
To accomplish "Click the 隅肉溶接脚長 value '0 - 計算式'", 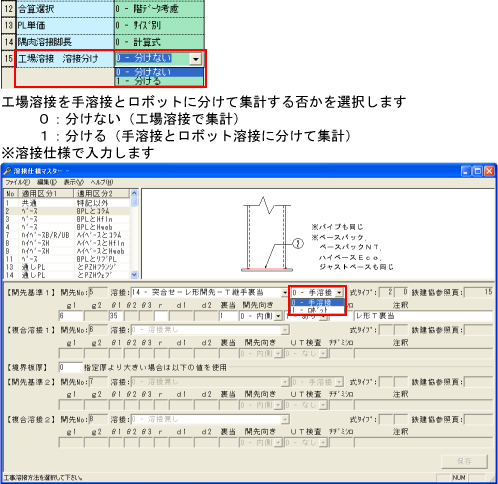I will 159,42.
